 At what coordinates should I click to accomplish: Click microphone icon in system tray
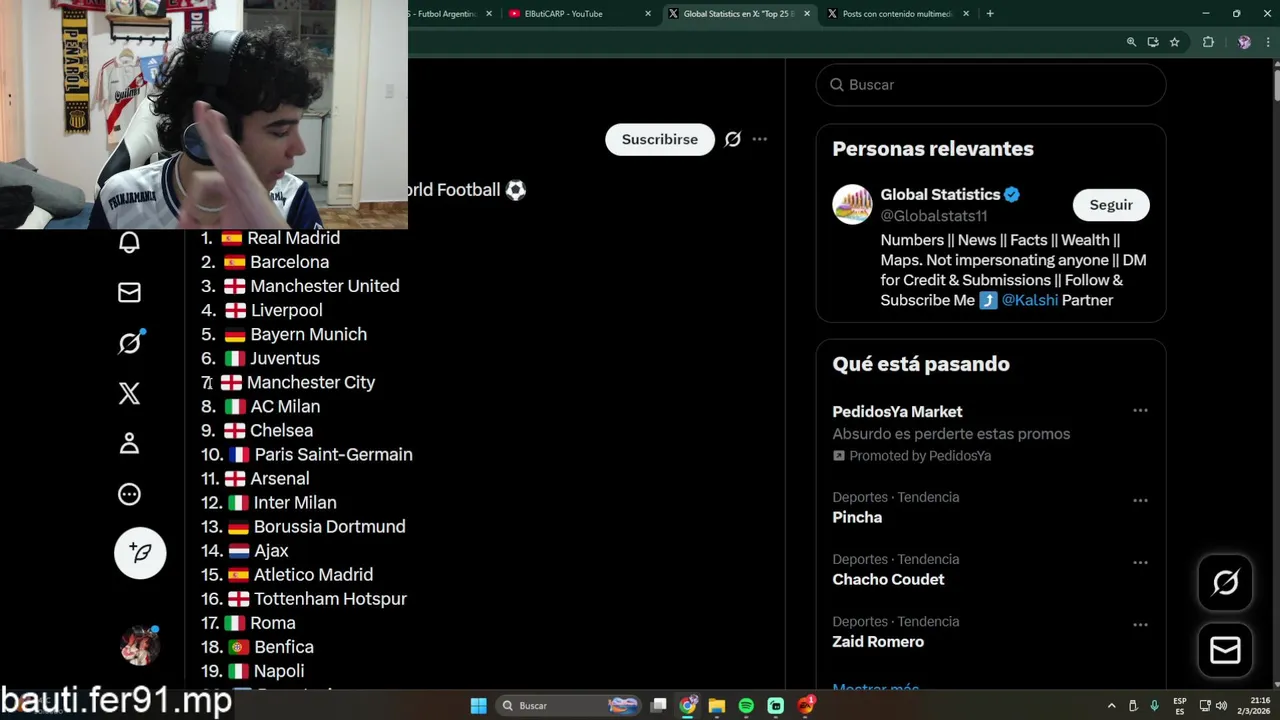[x=1155, y=706]
